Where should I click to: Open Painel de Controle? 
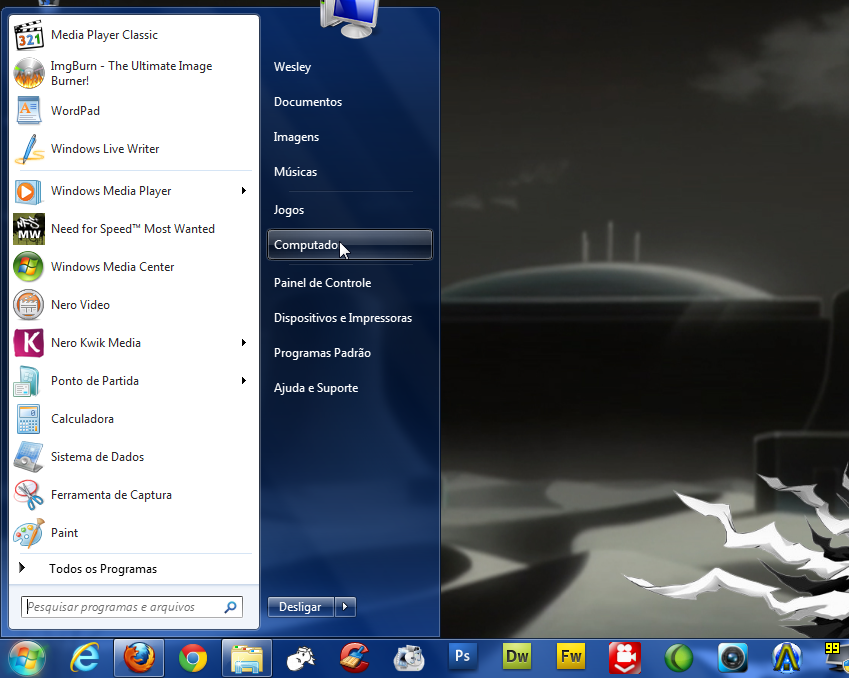(x=322, y=283)
